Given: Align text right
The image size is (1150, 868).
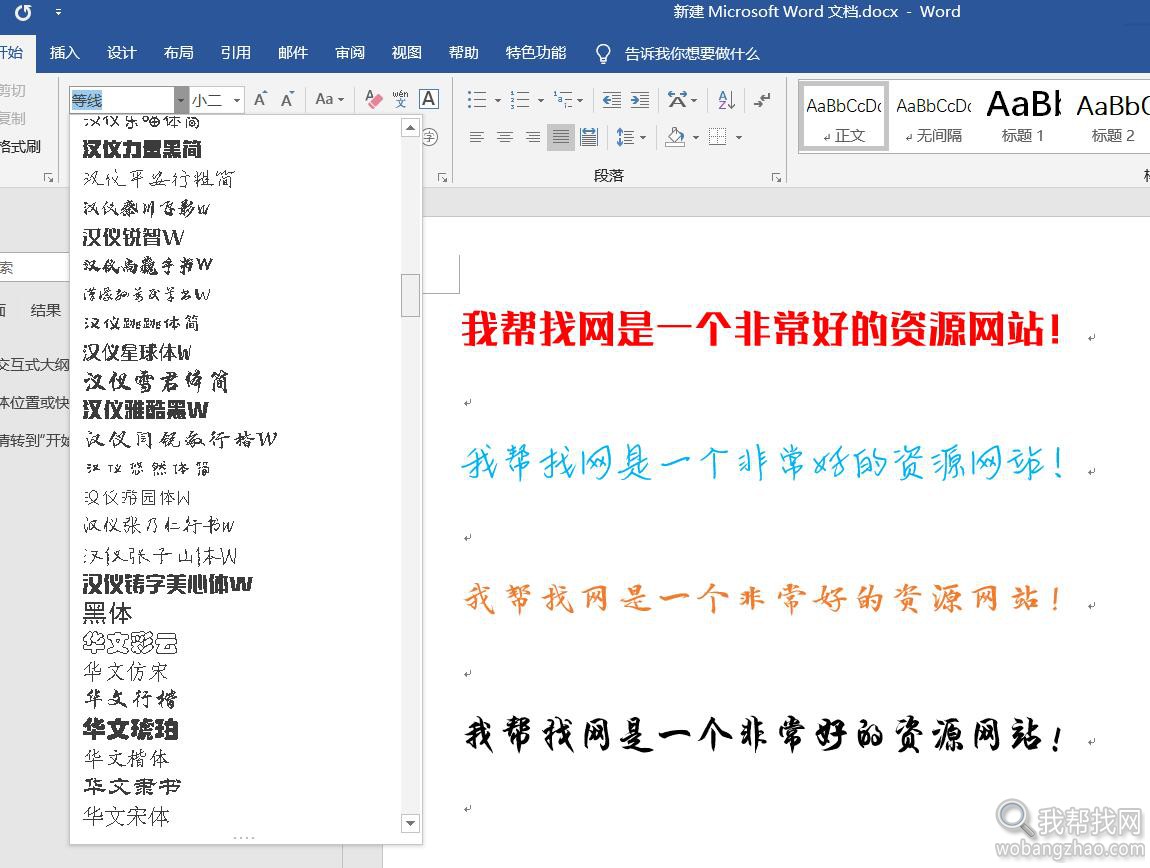Looking at the screenshot, I should [x=533, y=137].
